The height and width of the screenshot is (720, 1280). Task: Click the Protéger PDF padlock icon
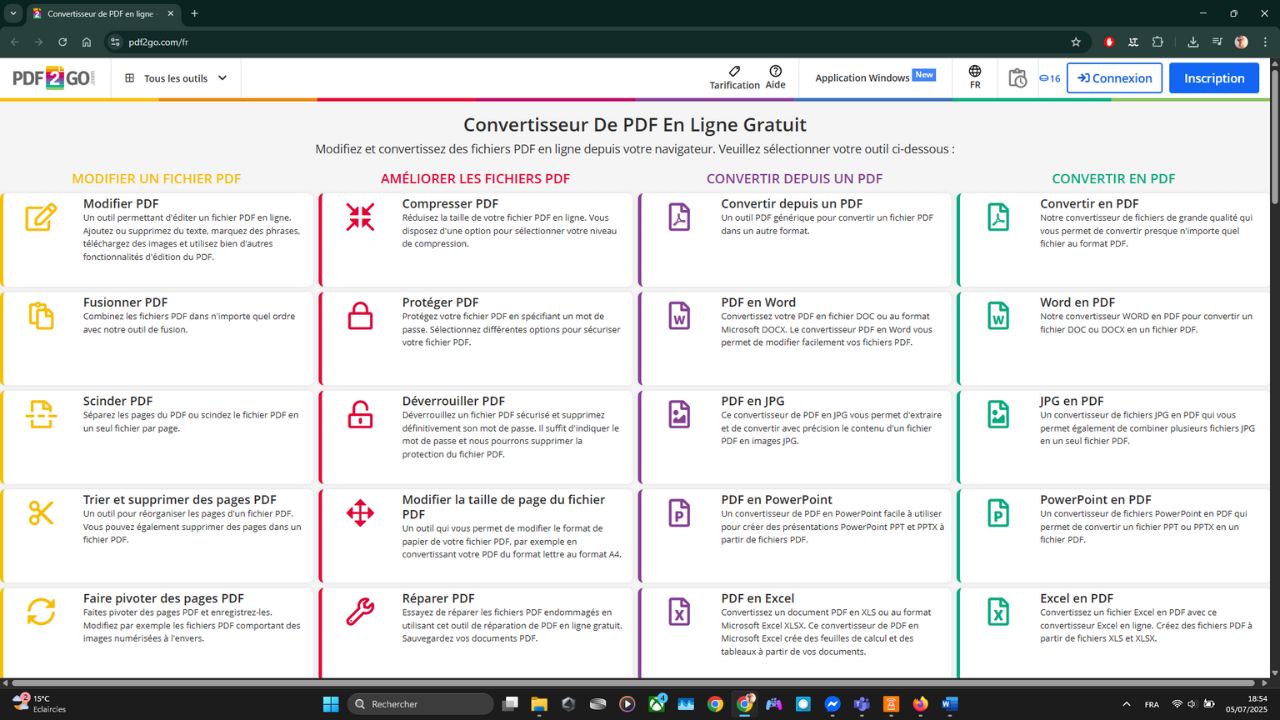(x=360, y=315)
